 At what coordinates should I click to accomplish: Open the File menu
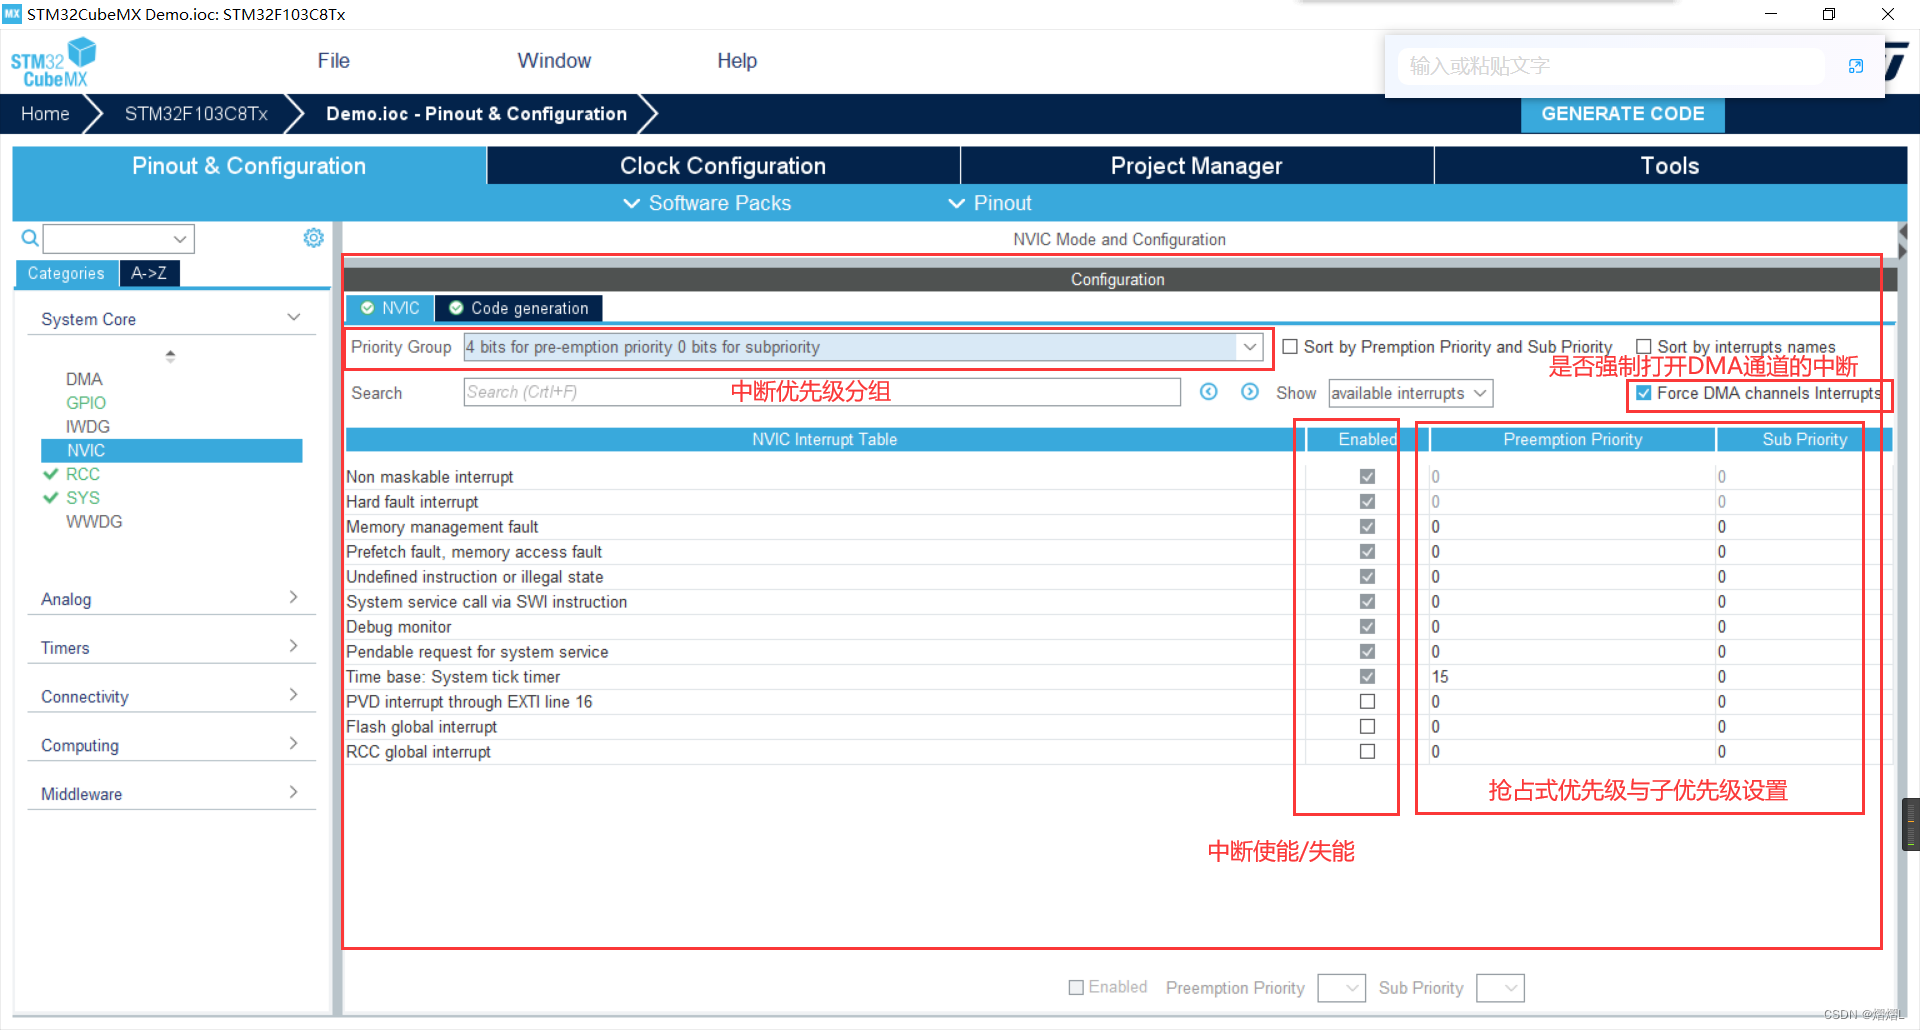(333, 61)
